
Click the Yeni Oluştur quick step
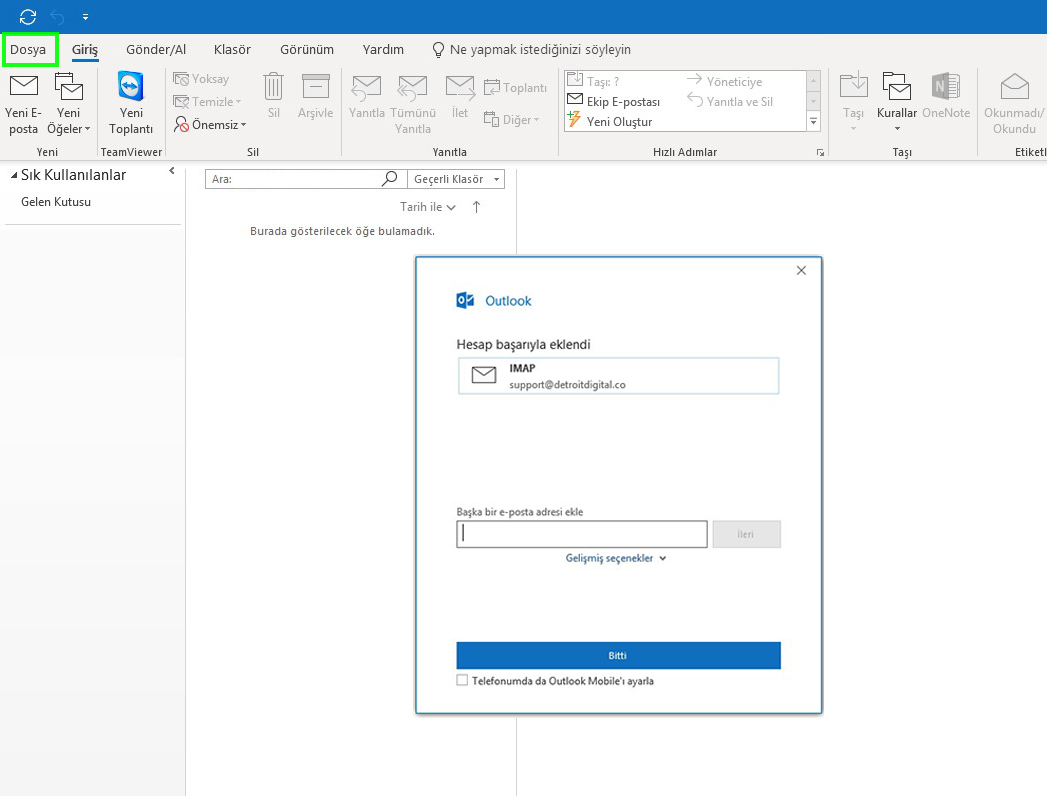612,120
